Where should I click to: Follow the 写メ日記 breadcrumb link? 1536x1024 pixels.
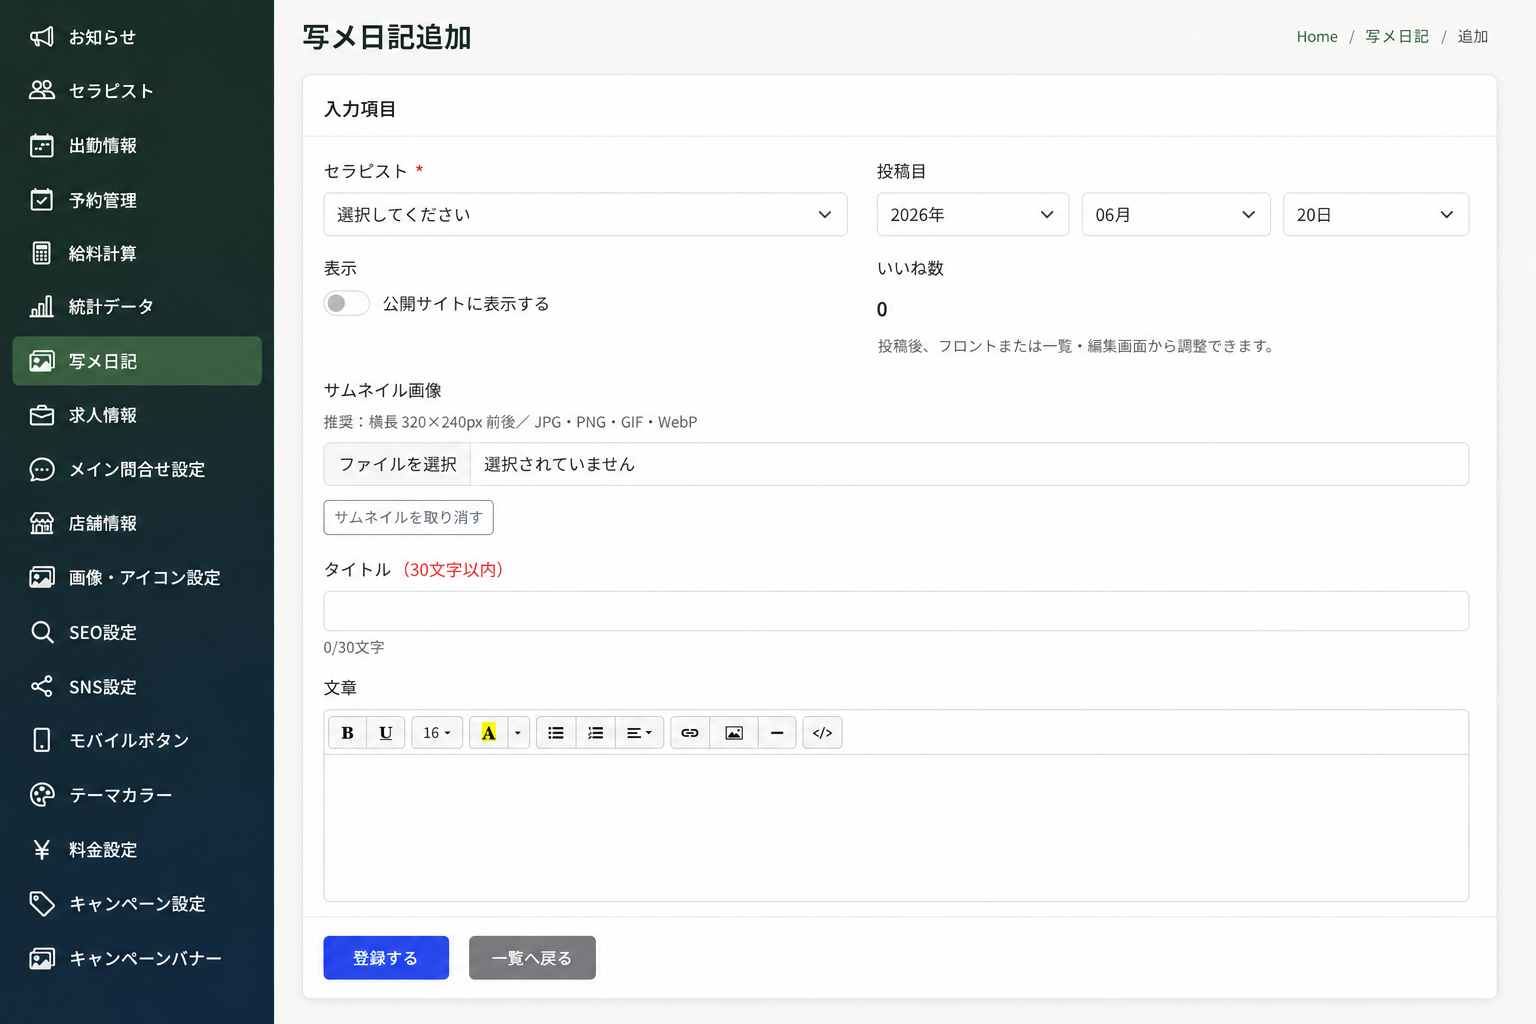[1397, 37]
